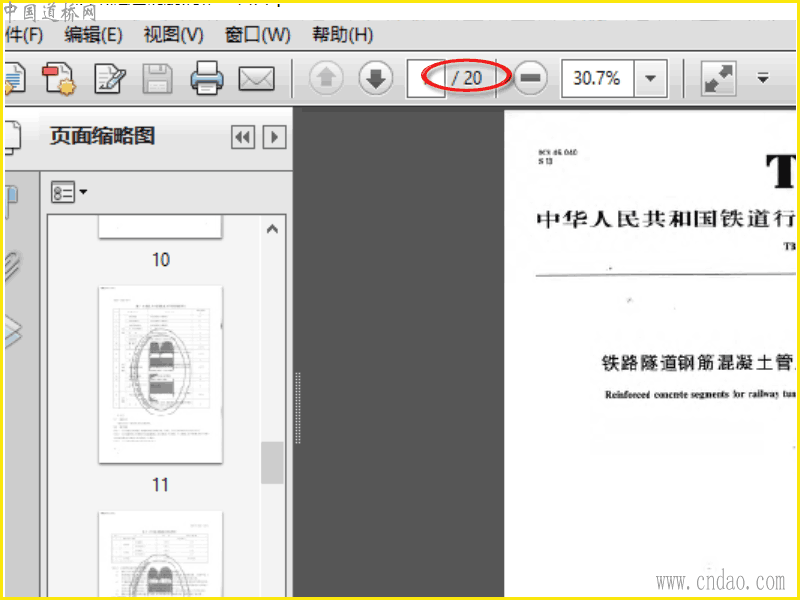Click the page label 10
Image resolution: width=800 pixels, height=600 pixels.
[161, 260]
